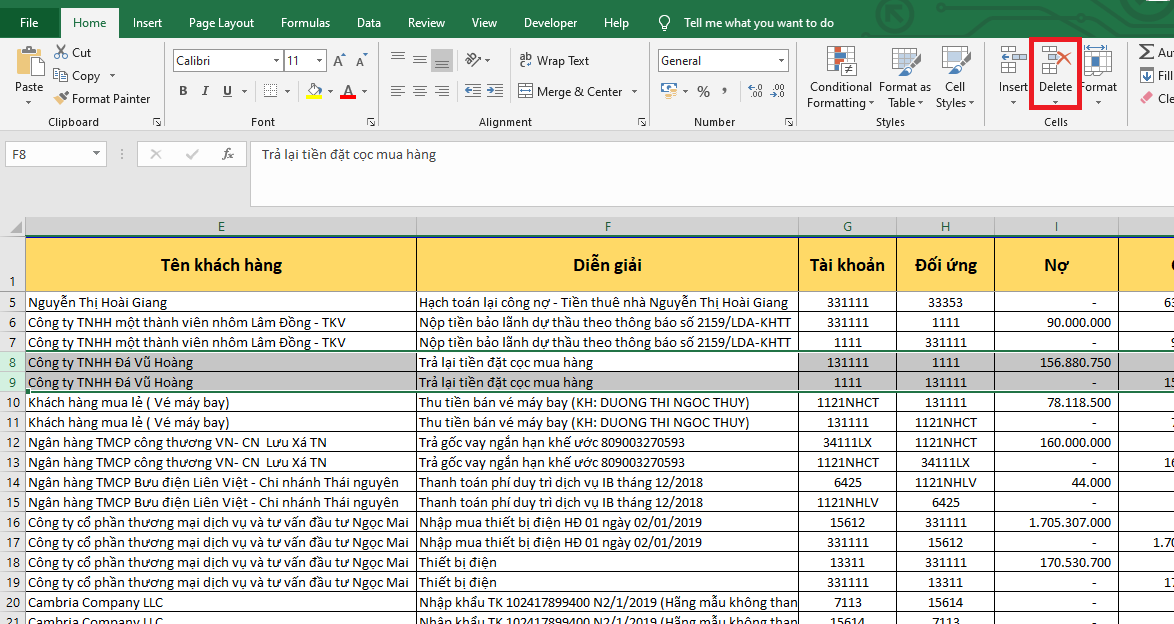Toggle Bold formatting
The image size is (1174, 624).
[183, 92]
